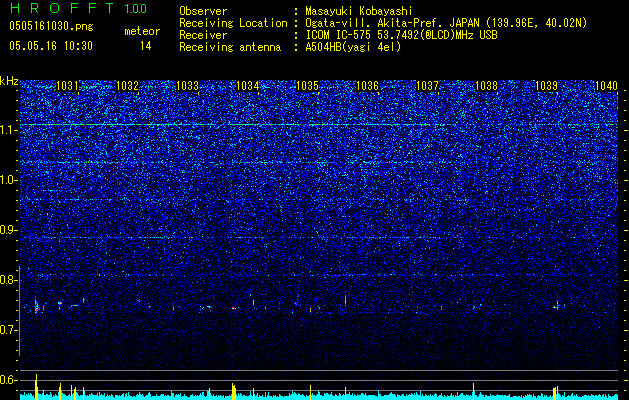Click the 1.1 kHz axis label

pyautogui.click(x=7, y=130)
